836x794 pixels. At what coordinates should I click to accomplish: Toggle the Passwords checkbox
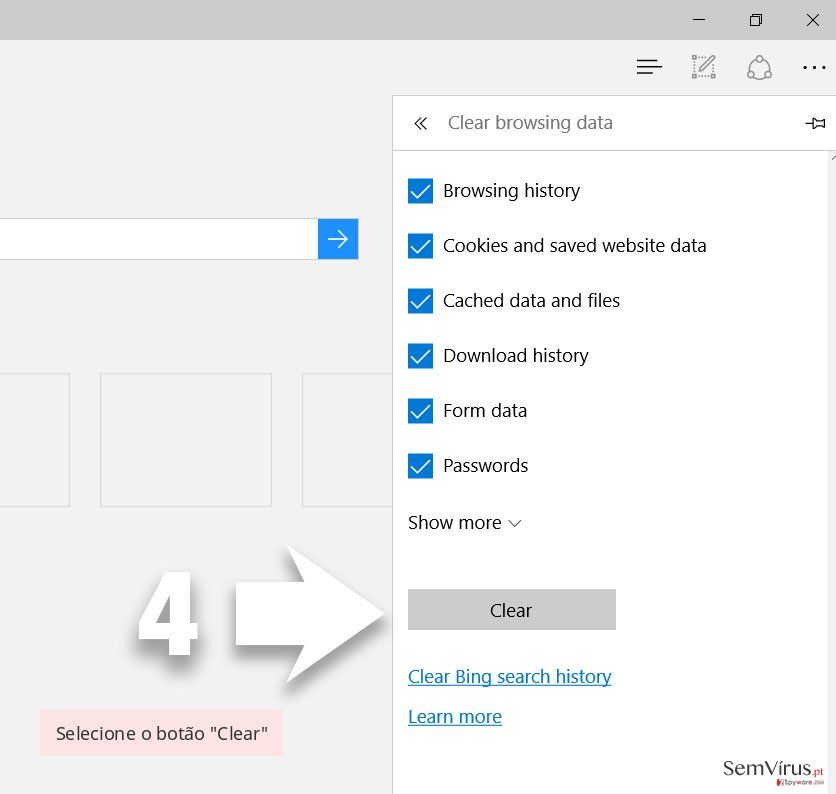(x=420, y=466)
